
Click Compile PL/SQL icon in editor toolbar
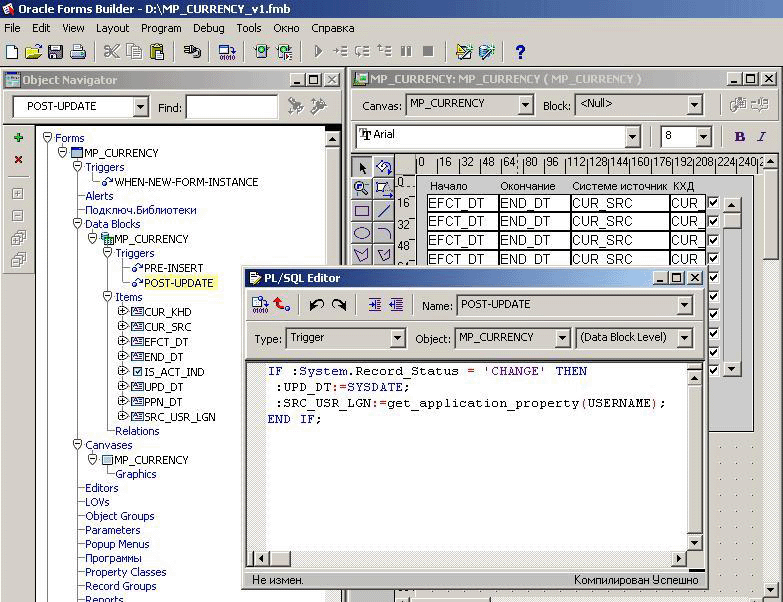(260, 304)
